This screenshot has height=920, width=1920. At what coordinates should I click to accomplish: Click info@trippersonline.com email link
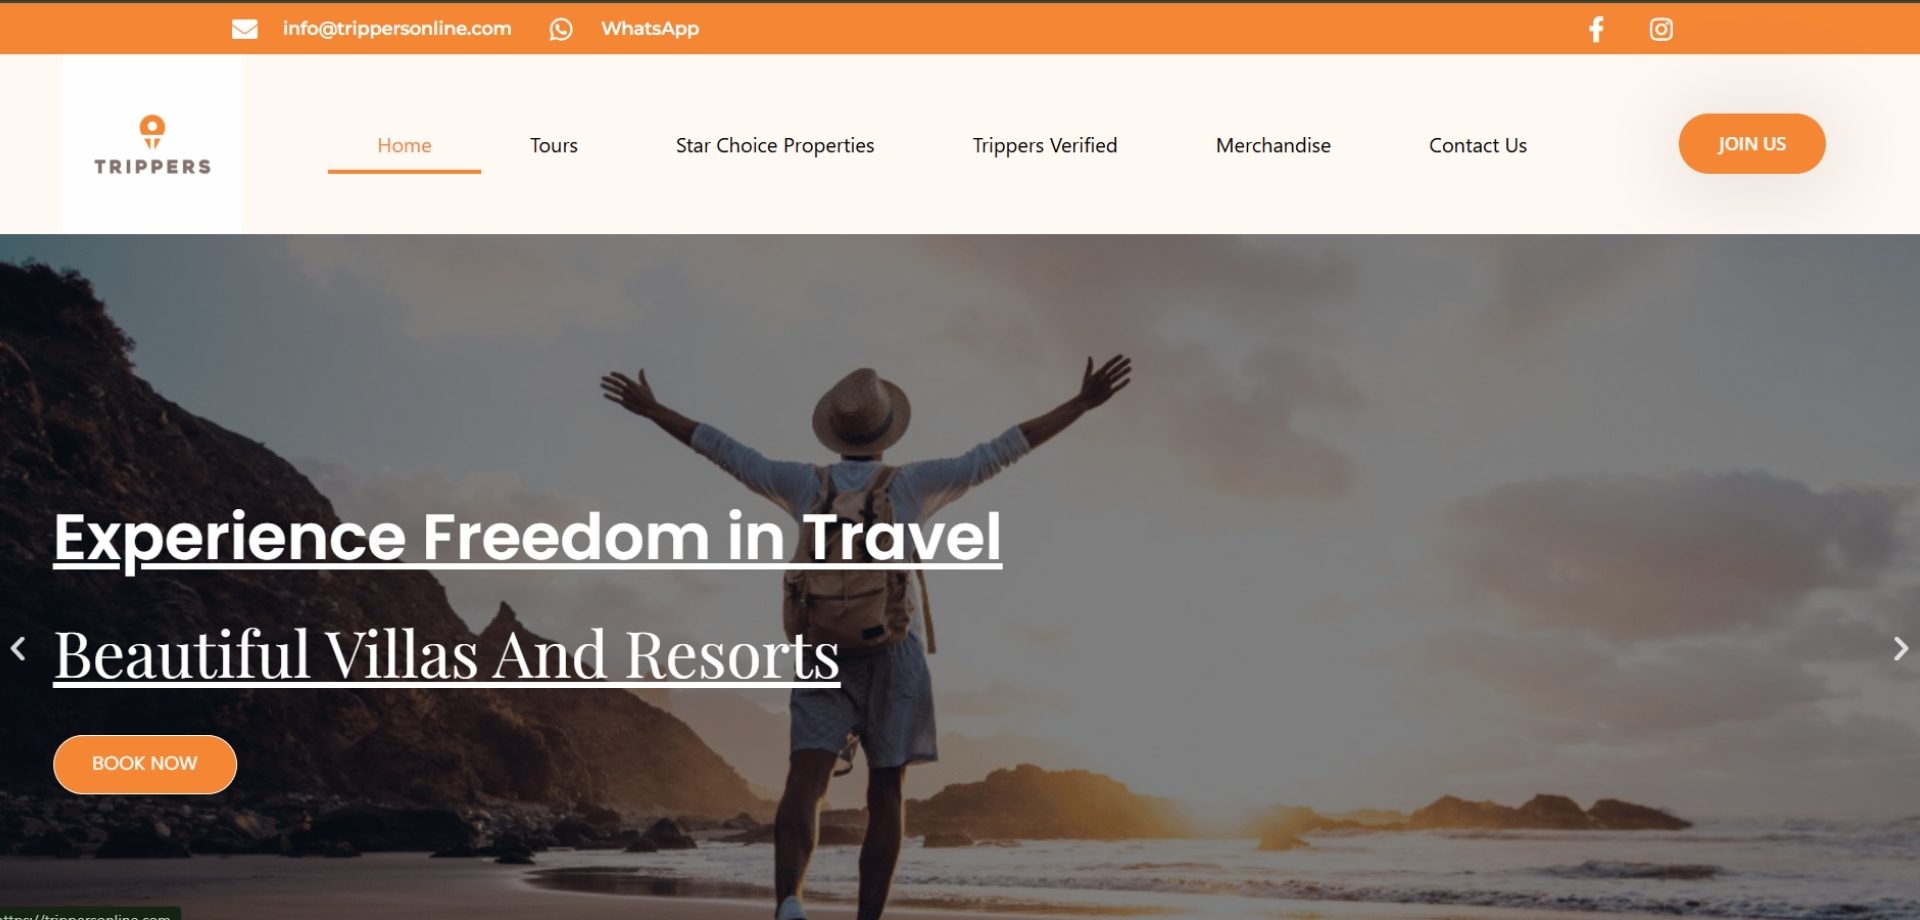[397, 29]
